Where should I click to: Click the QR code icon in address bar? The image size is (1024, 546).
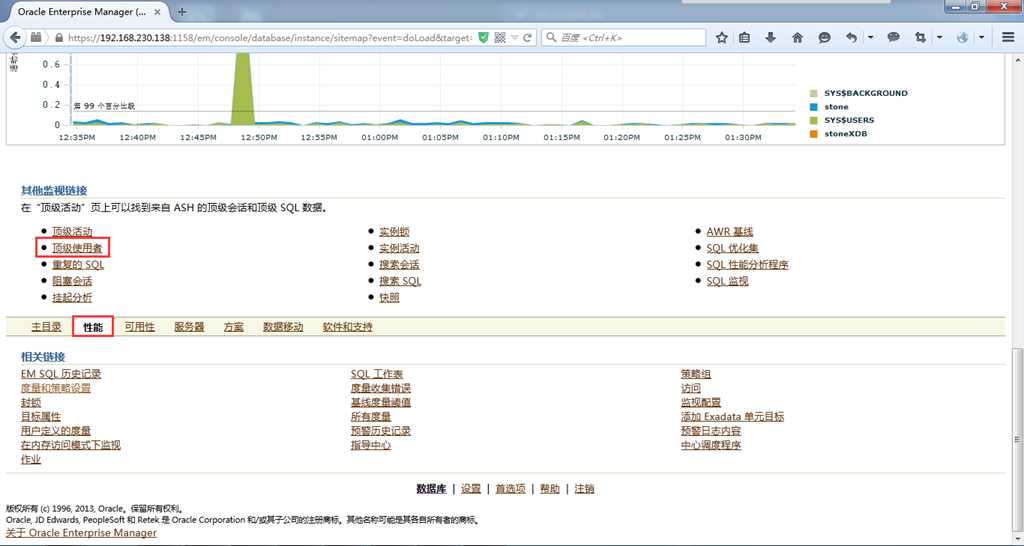pos(500,37)
